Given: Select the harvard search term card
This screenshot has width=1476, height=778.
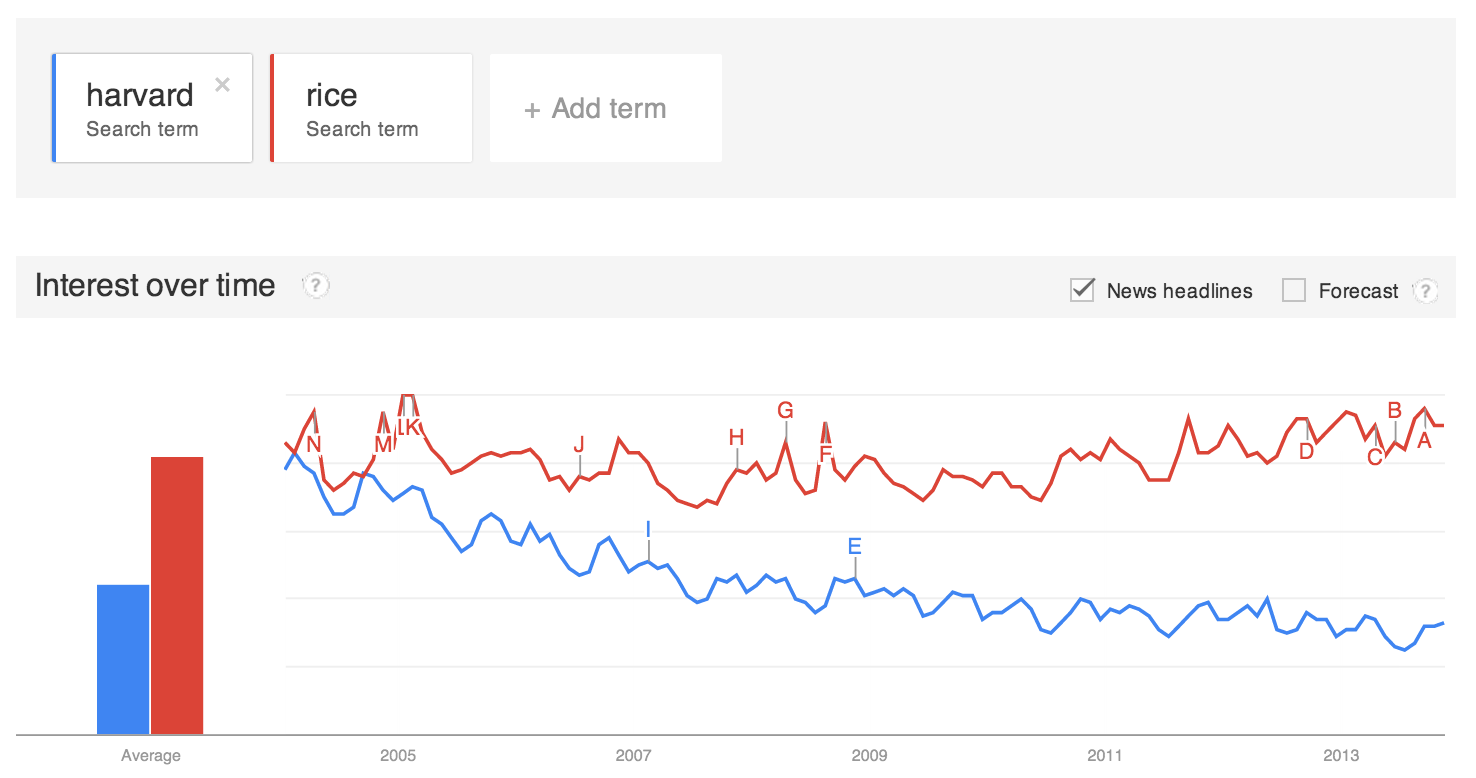Looking at the screenshot, I should coord(140,108).
